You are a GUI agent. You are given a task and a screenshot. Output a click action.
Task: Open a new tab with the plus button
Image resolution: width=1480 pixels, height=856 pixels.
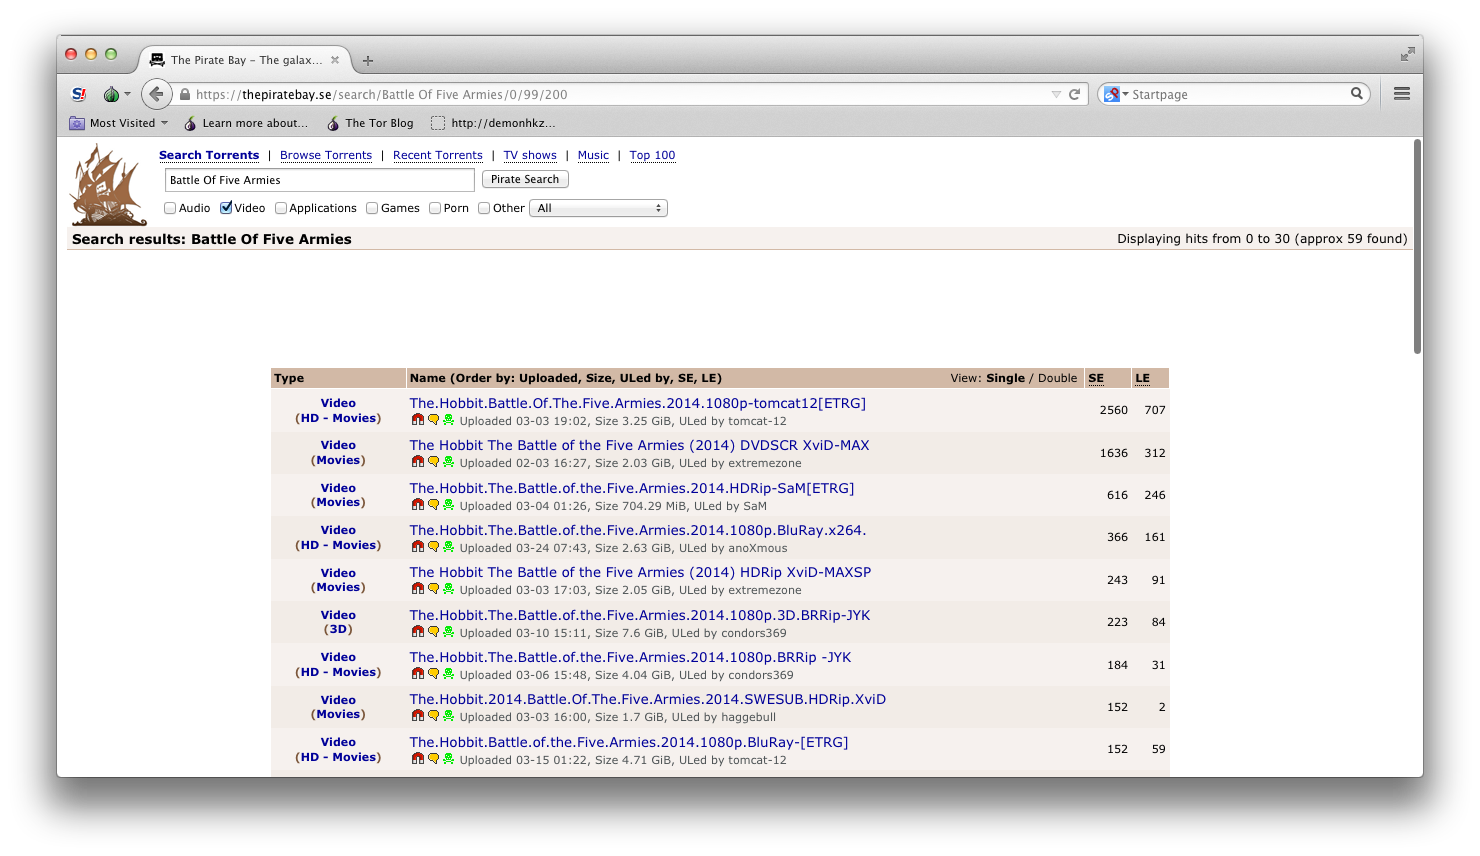368,61
